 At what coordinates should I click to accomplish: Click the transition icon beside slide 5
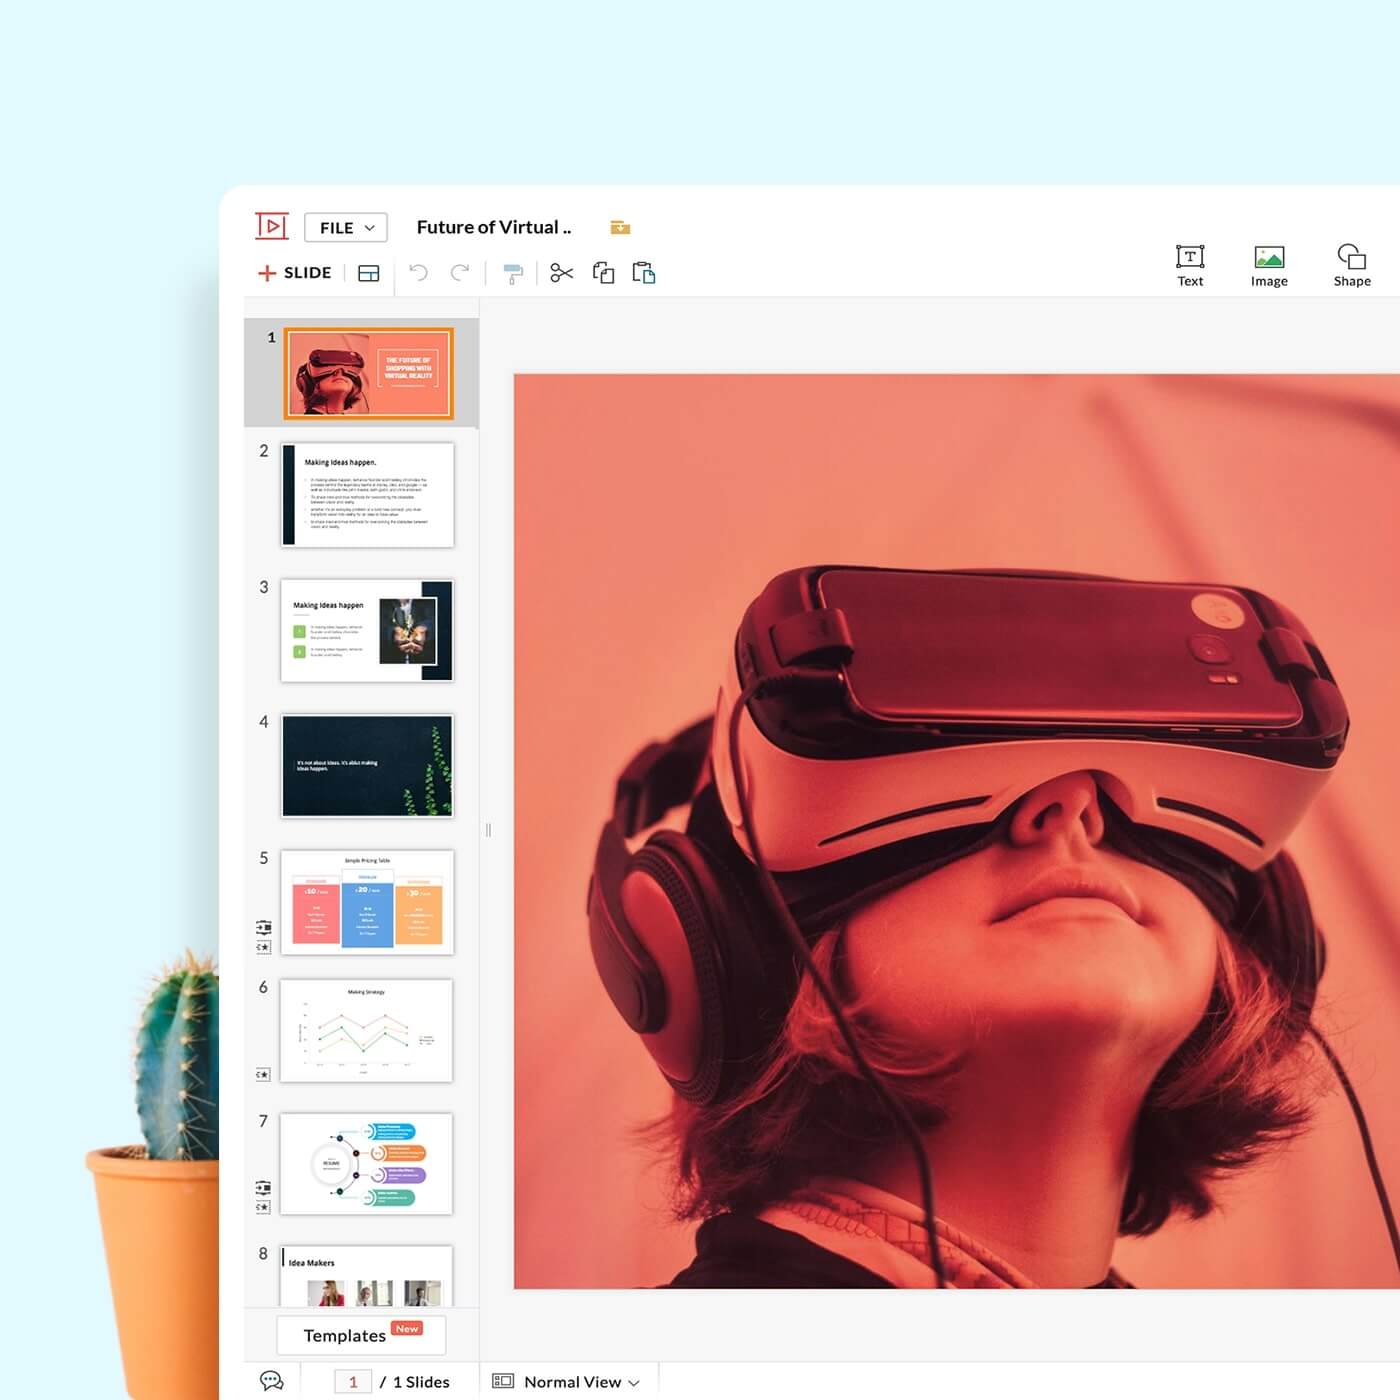(x=263, y=927)
